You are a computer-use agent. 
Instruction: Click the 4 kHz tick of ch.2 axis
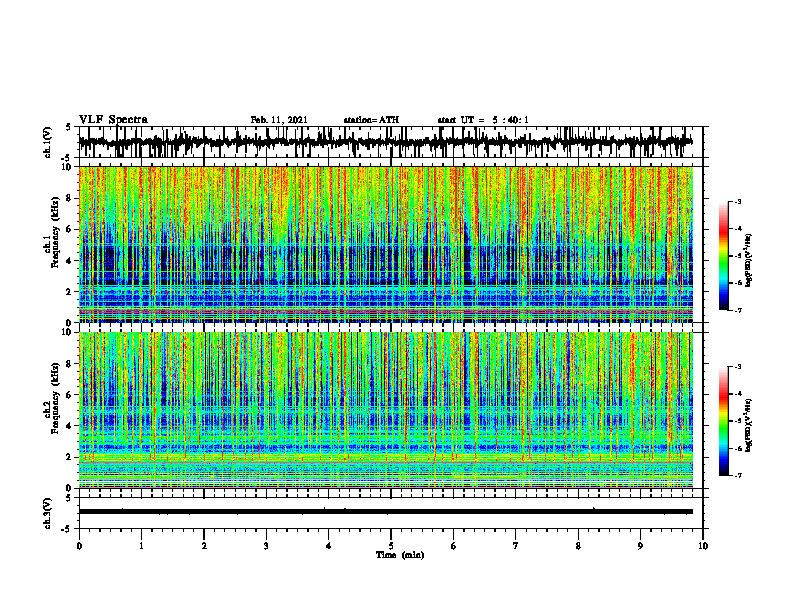[x=70, y=426]
